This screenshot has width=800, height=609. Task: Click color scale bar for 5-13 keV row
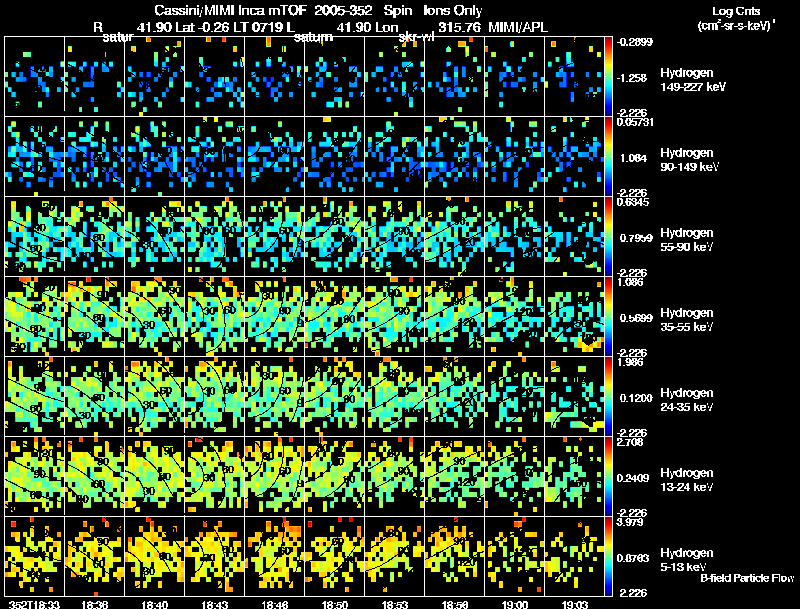(x=608, y=557)
